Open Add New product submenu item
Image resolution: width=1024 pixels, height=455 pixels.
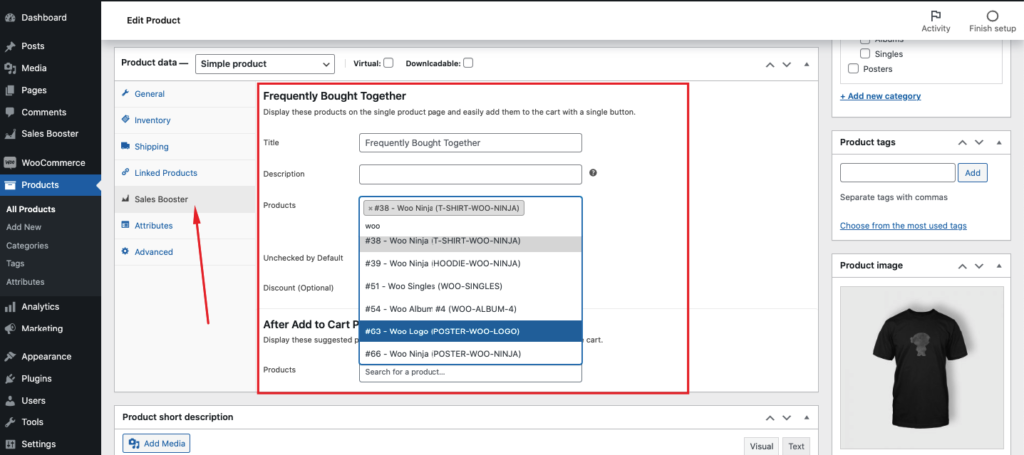point(24,227)
